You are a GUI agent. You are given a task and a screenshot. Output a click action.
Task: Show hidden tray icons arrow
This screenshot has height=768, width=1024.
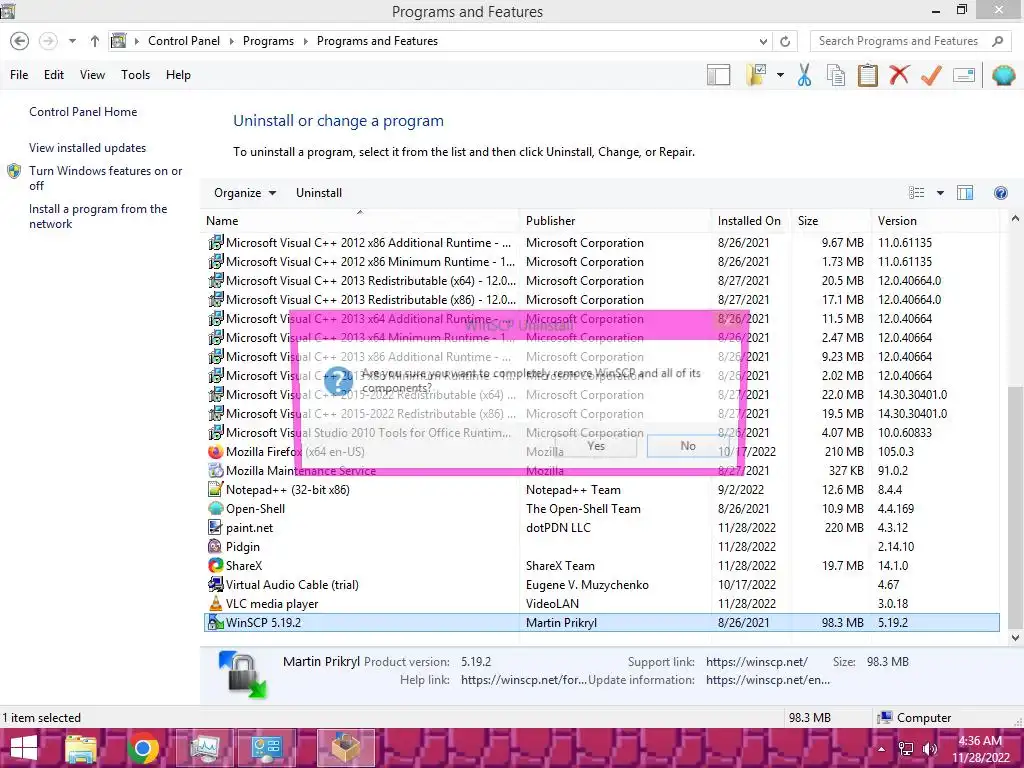pos(882,749)
